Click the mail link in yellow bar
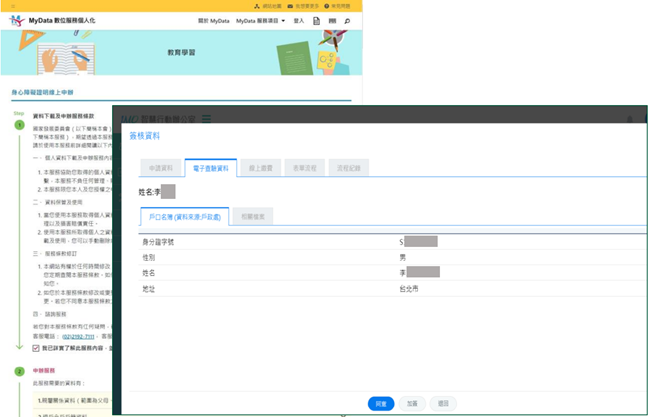Screen dimensions: 650x417 point(303,6)
